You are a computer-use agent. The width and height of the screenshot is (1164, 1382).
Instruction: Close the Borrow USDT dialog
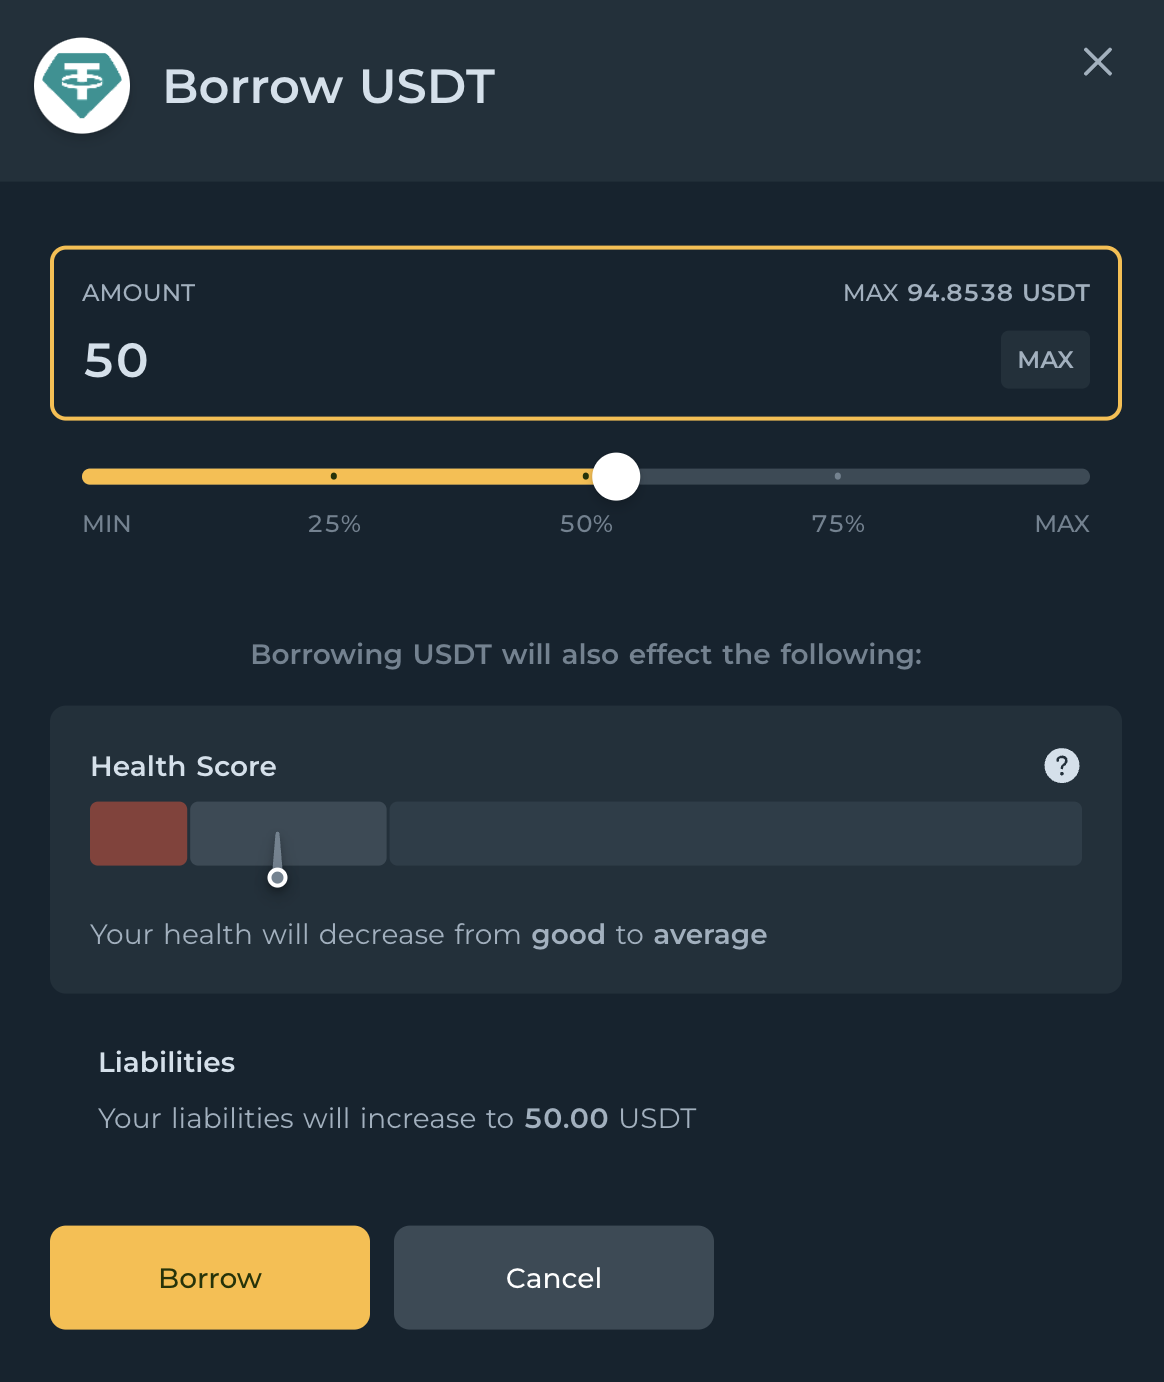pyautogui.click(x=1097, y=62)
